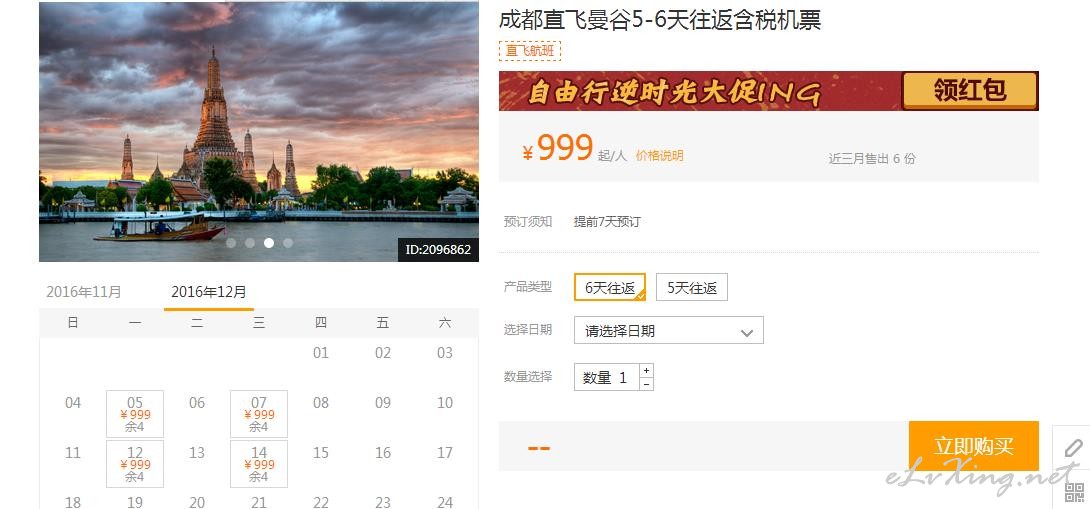Click the pencil feedback icon
The width and height of the screenshot is (1090, 509).
tap(1073, 449)
